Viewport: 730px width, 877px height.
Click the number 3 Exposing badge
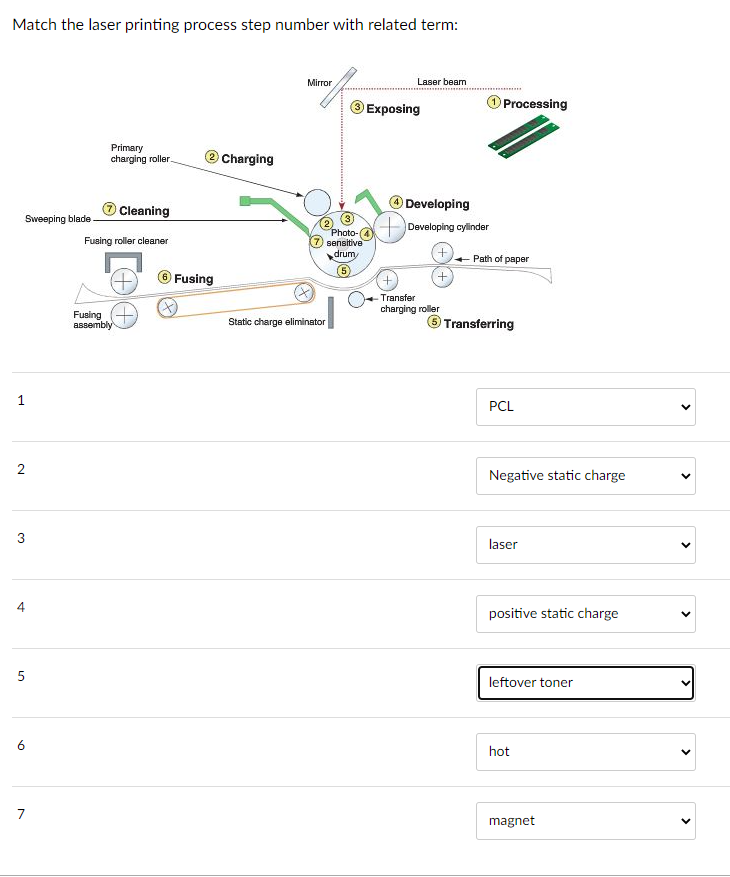click(x=357, y=107)
